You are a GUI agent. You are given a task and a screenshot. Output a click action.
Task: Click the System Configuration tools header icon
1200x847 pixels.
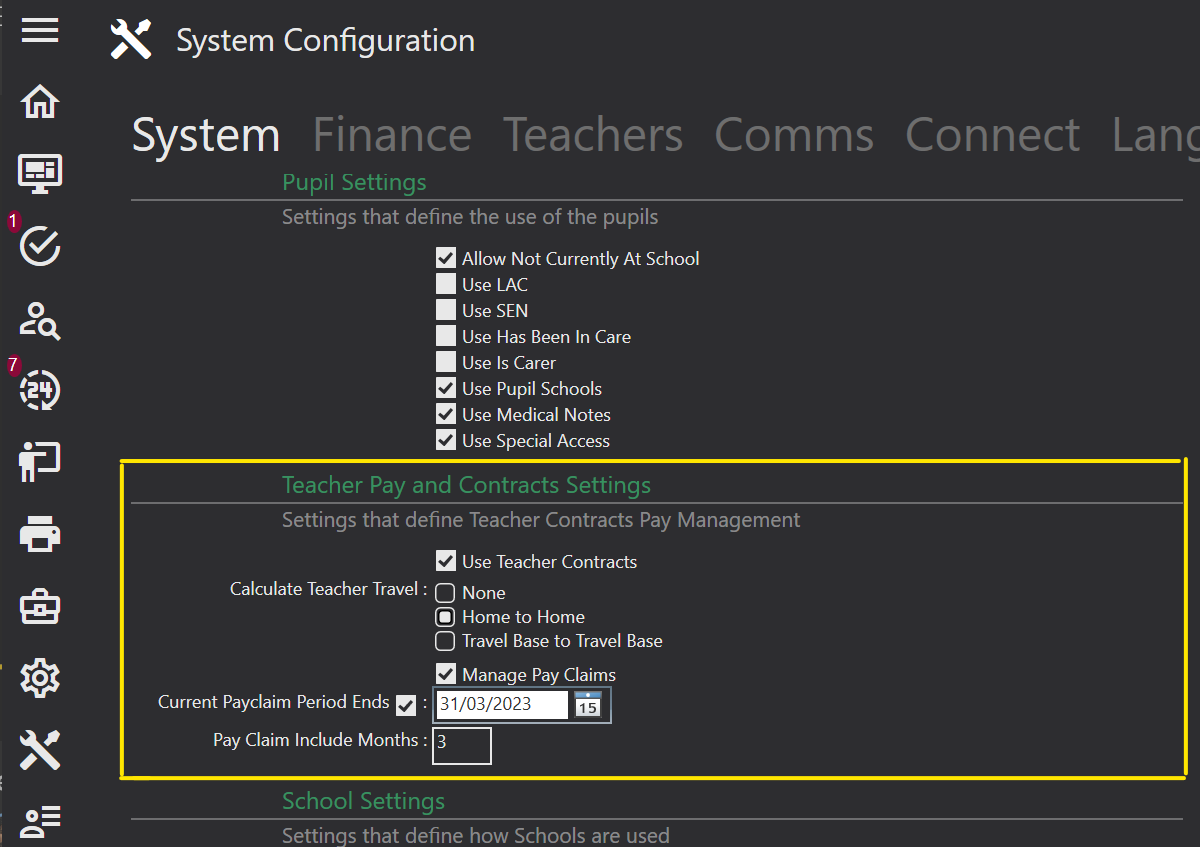(x=130, y=40)
